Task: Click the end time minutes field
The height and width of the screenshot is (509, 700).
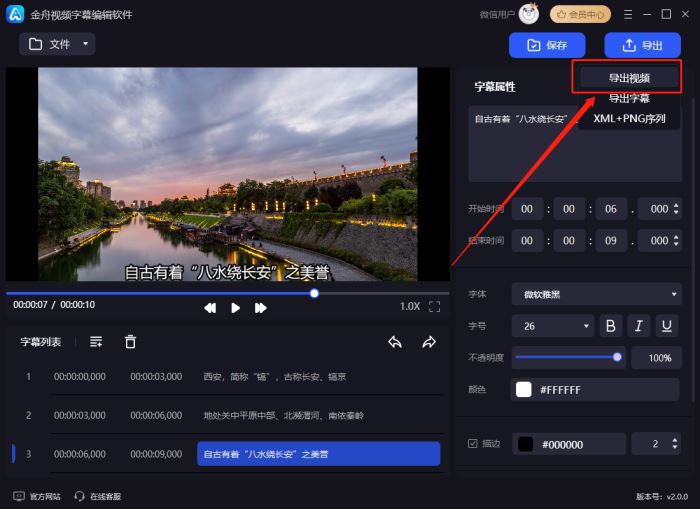Action: tap(569, 241)
